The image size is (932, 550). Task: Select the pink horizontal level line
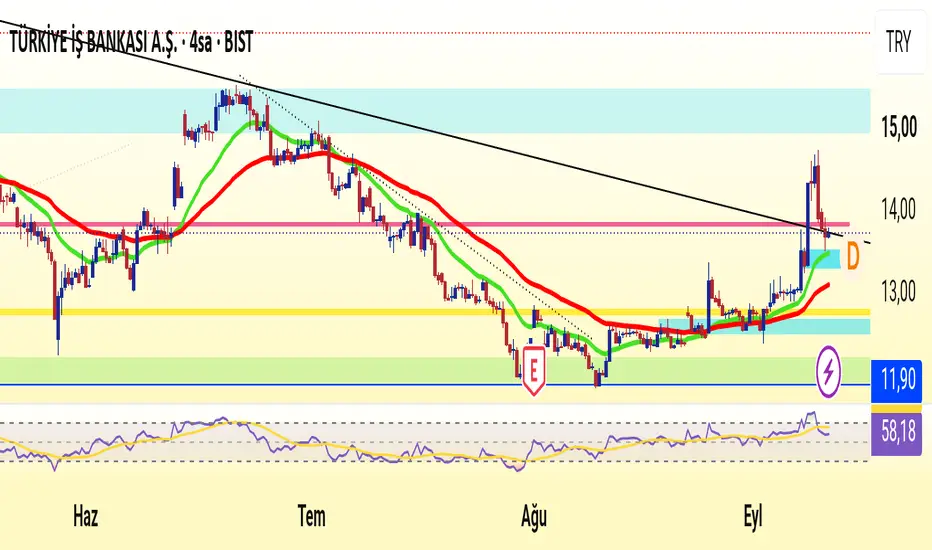(x=425, y=224)
